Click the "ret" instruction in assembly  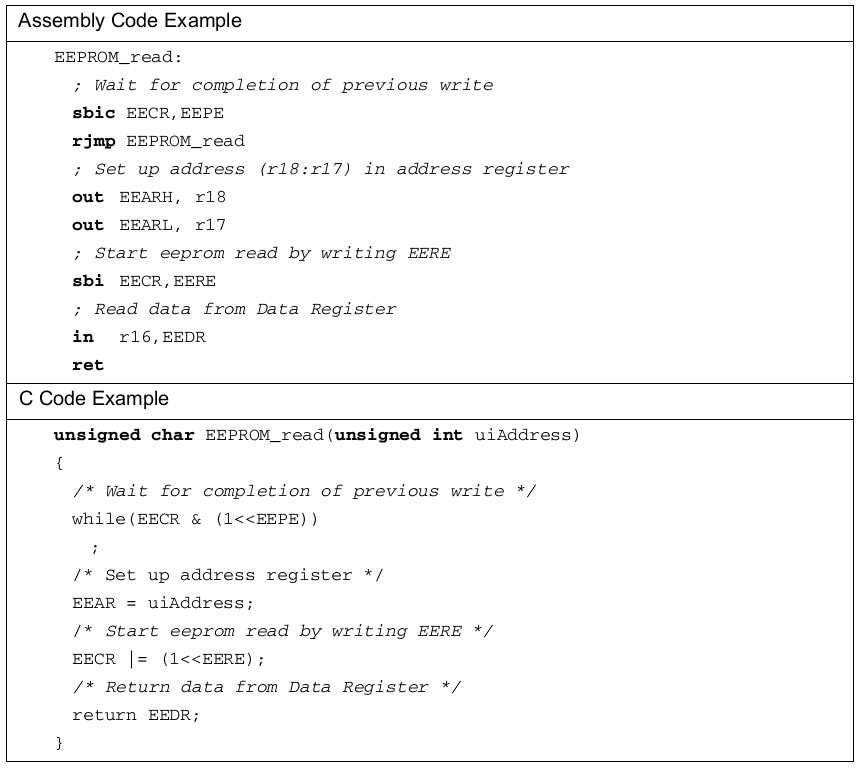[x=88, y=365]
